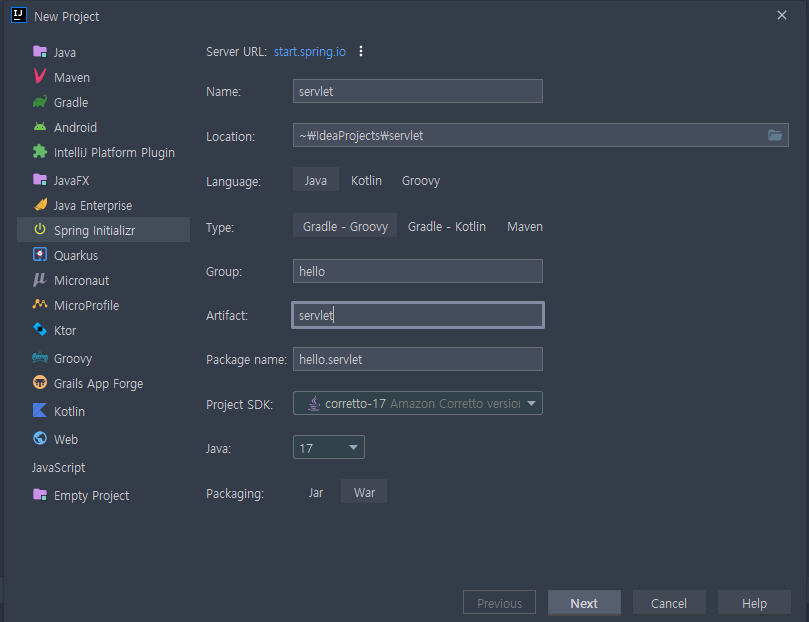The height and width of the screenshot is (622, 809).
Task: Choose Maven build type
Action: pyautogui.click(x=525, y=226)
